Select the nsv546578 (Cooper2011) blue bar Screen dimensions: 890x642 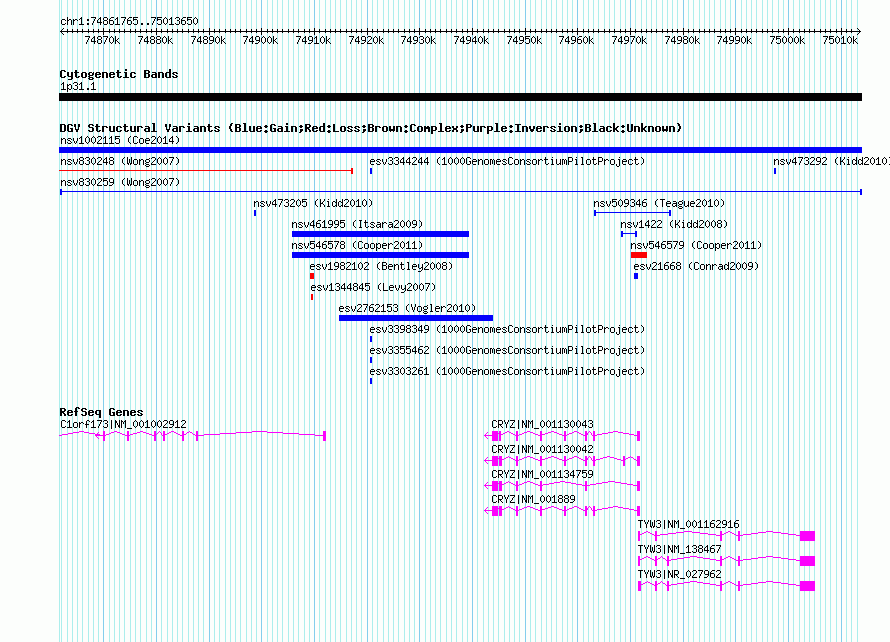pos(380,255)
